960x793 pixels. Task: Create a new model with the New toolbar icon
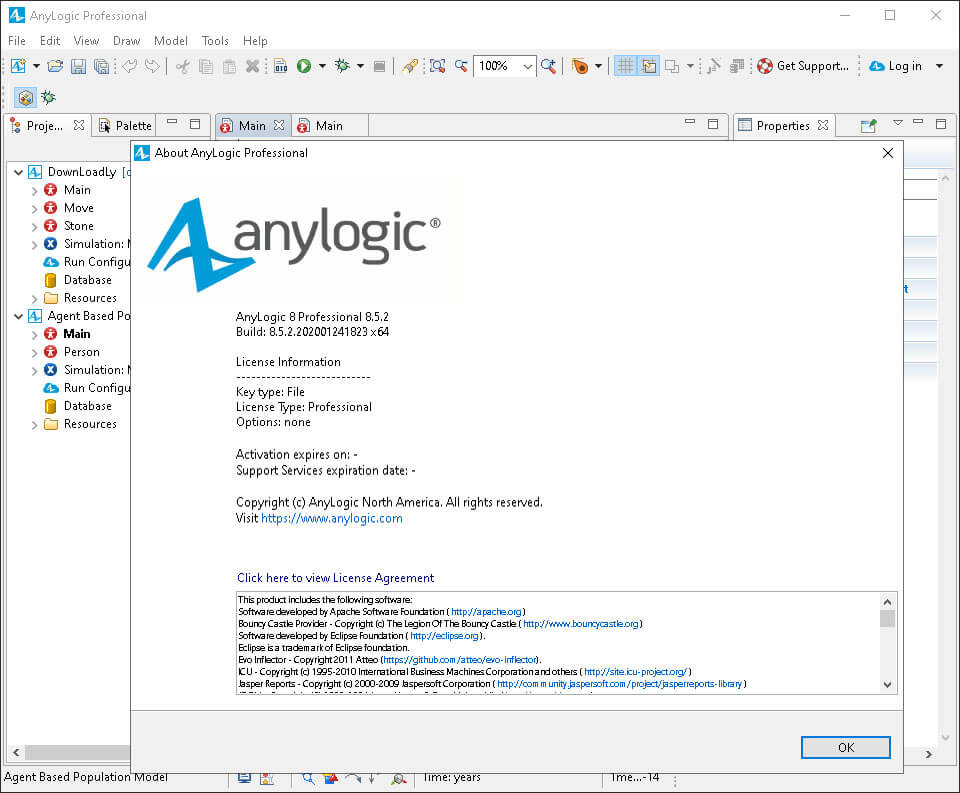(x=18, y=65)
